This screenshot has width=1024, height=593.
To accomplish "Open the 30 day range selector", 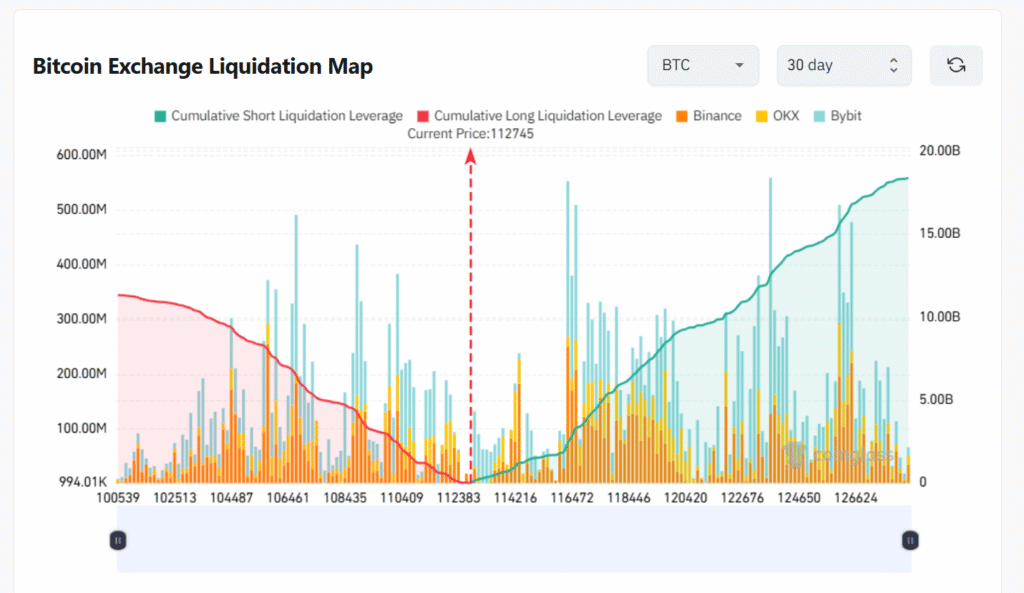I will point(843,65).
